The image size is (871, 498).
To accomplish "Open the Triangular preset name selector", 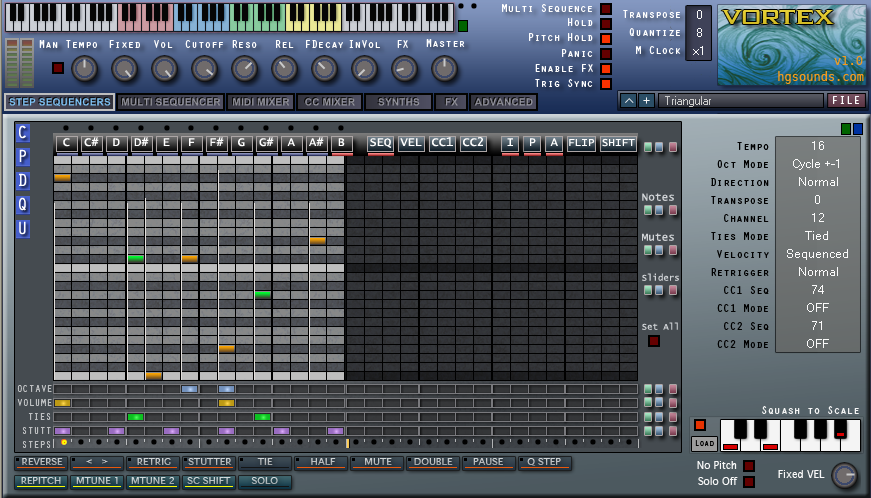I will coord(740,101).
